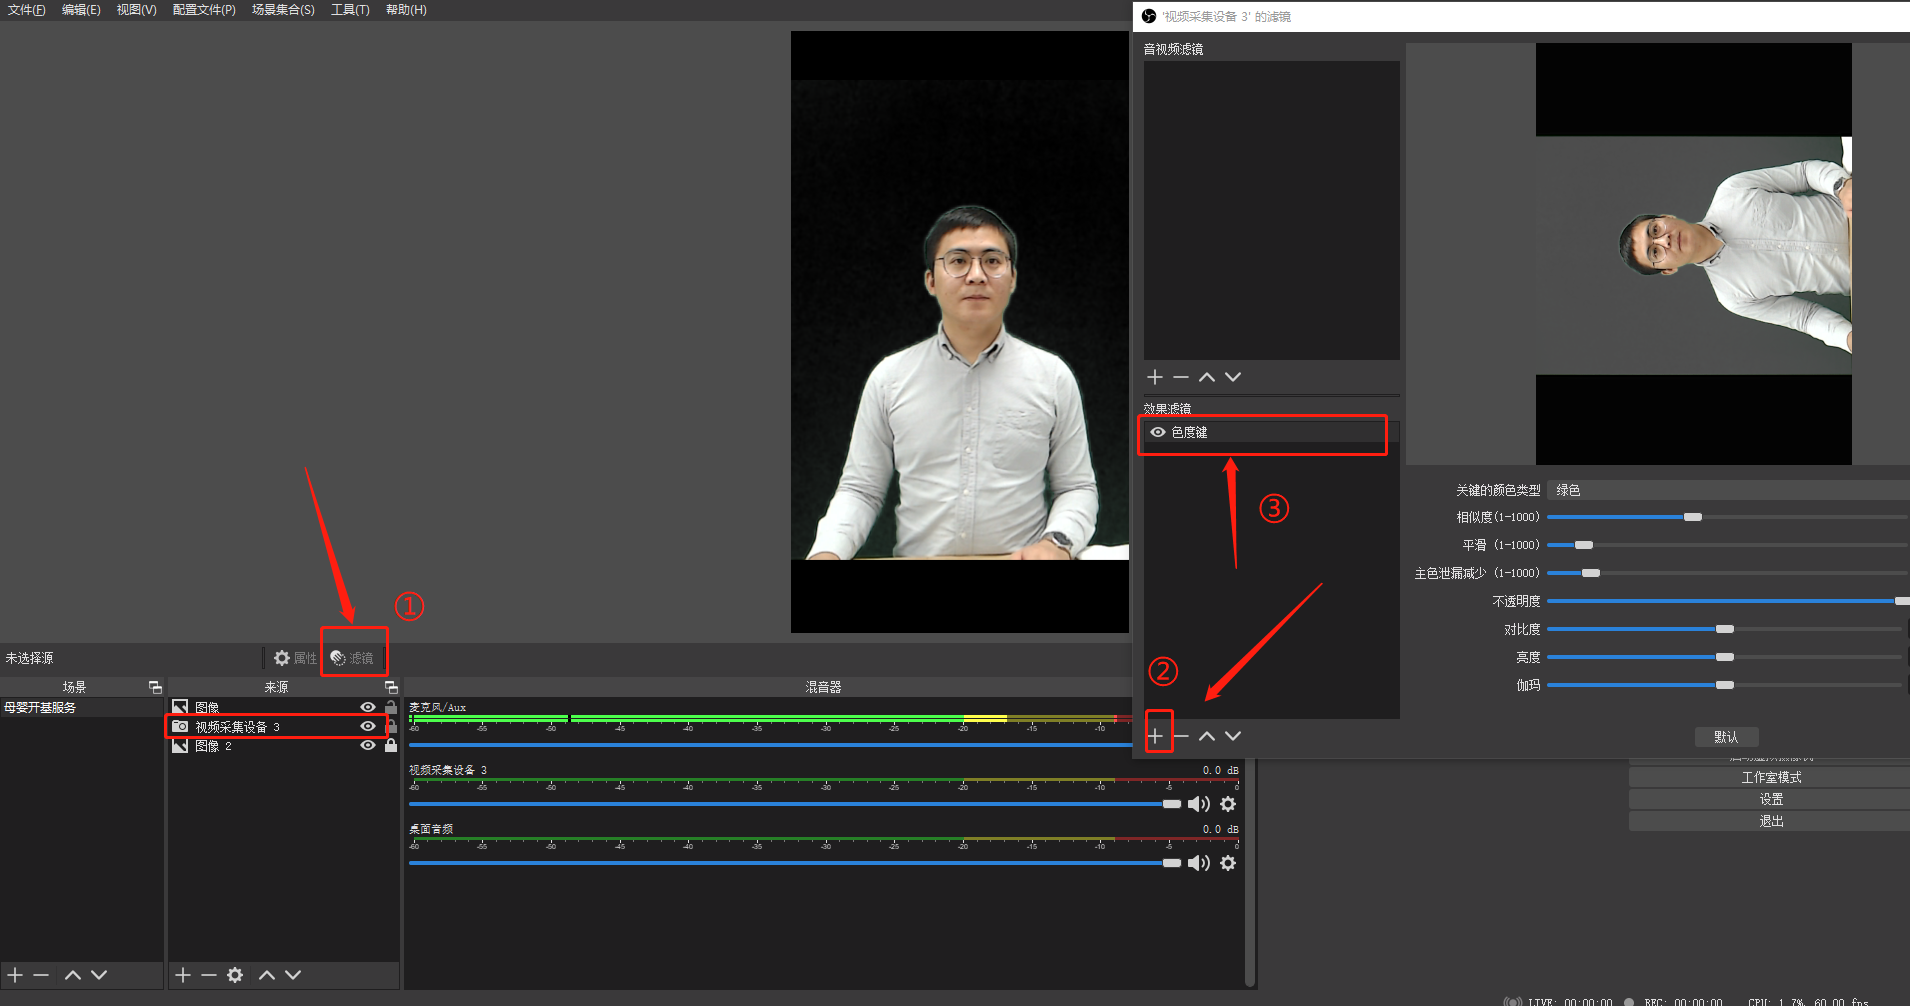Open the 滤镜 filters button in source toolbar
This screenshot has width=1910, height=1006.
[x=352, y=658]
